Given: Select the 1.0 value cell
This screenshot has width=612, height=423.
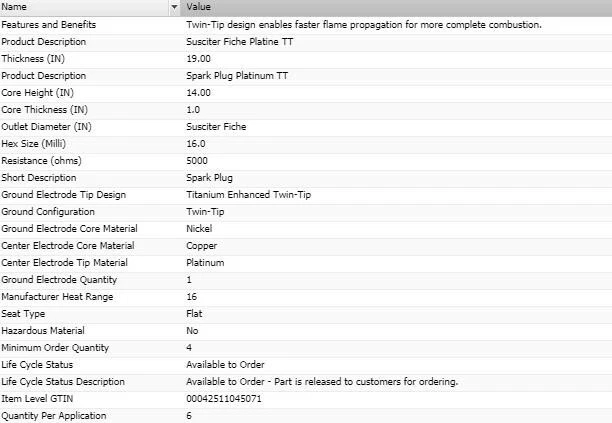Looking at the screenshot, I should [x=193, y=110].
